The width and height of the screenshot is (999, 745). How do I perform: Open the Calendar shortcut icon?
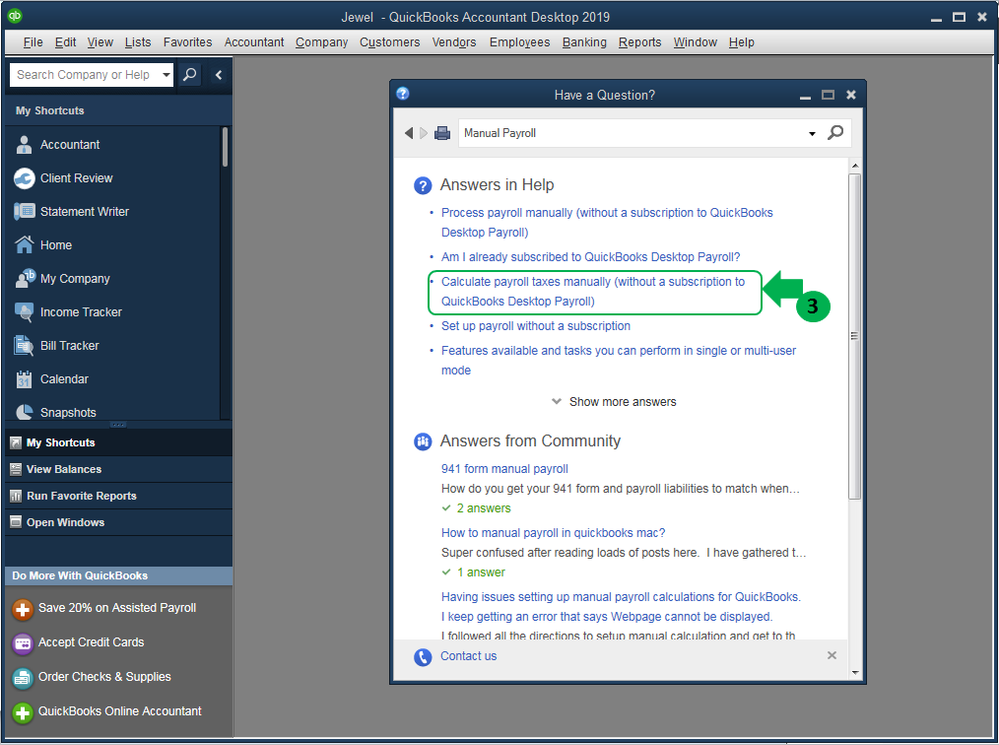[x=24, y=379]
